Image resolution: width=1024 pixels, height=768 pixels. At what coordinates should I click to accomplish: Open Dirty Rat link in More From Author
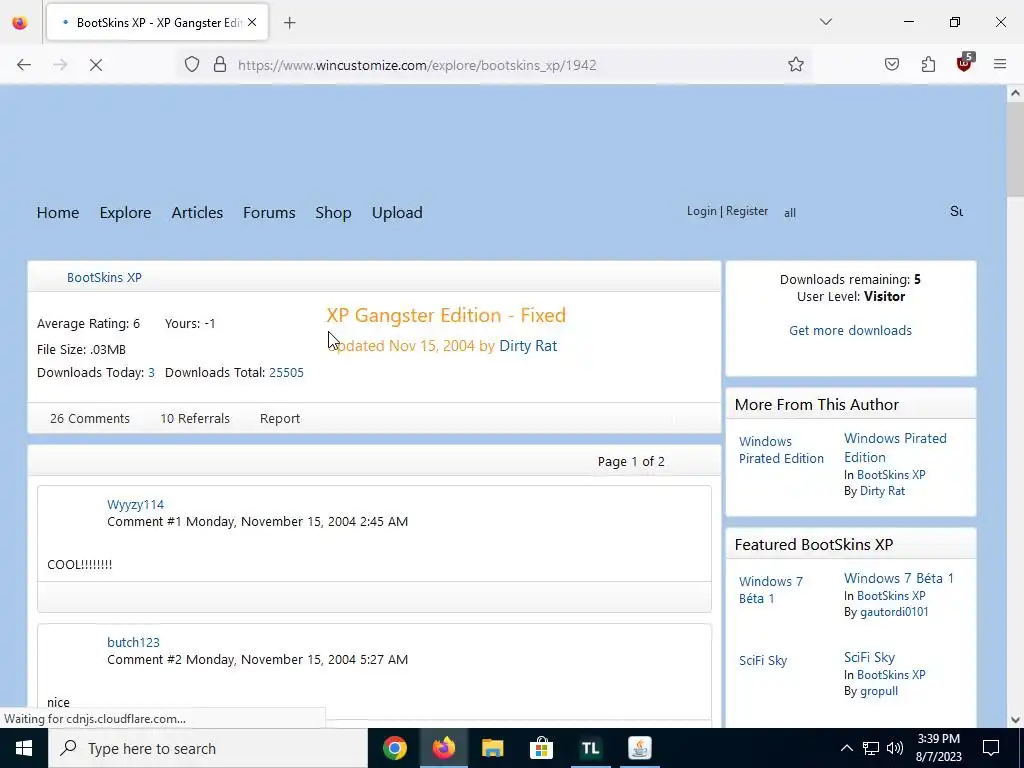[882, 491]
